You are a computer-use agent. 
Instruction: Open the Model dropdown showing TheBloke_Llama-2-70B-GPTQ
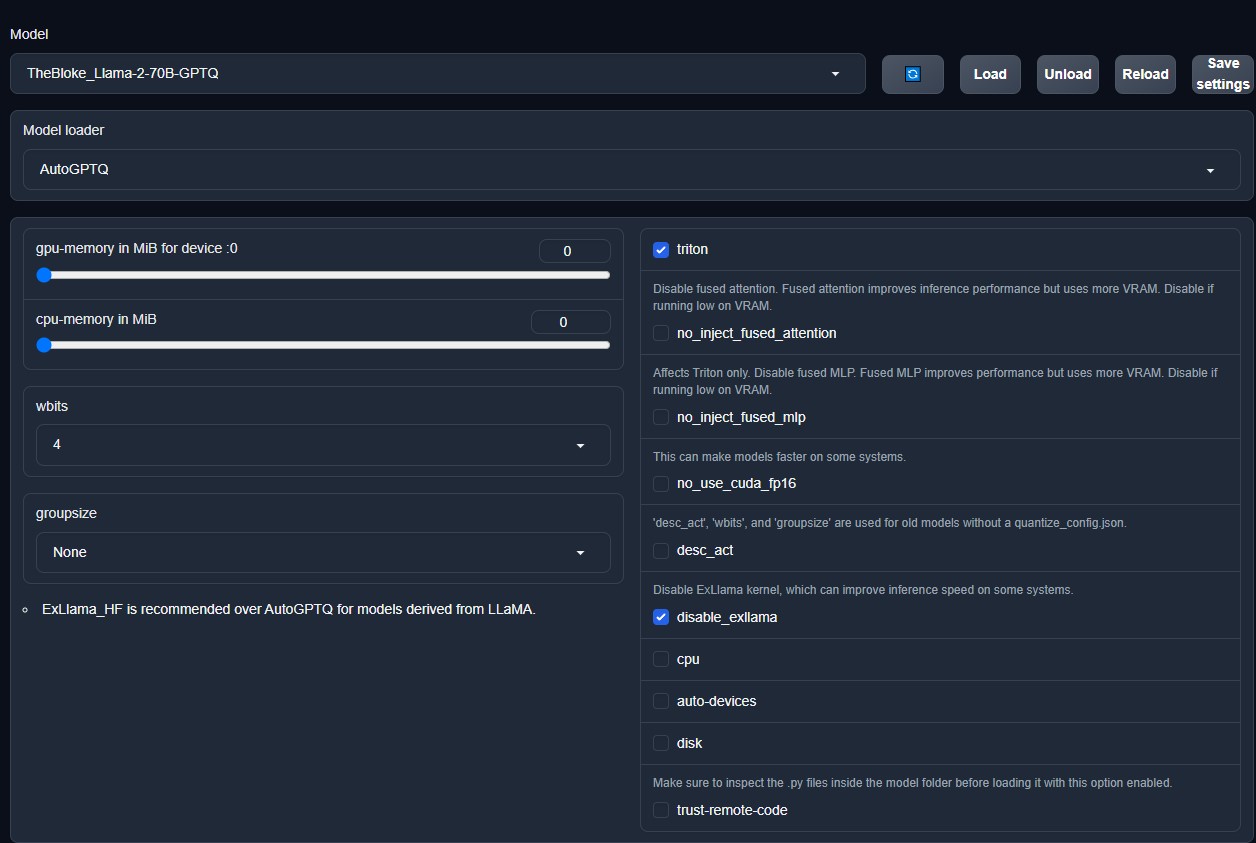(438, 74)
